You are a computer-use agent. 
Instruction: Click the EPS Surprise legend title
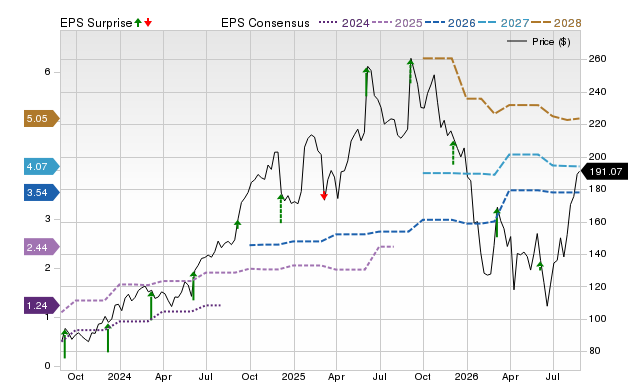click(96, 23)
